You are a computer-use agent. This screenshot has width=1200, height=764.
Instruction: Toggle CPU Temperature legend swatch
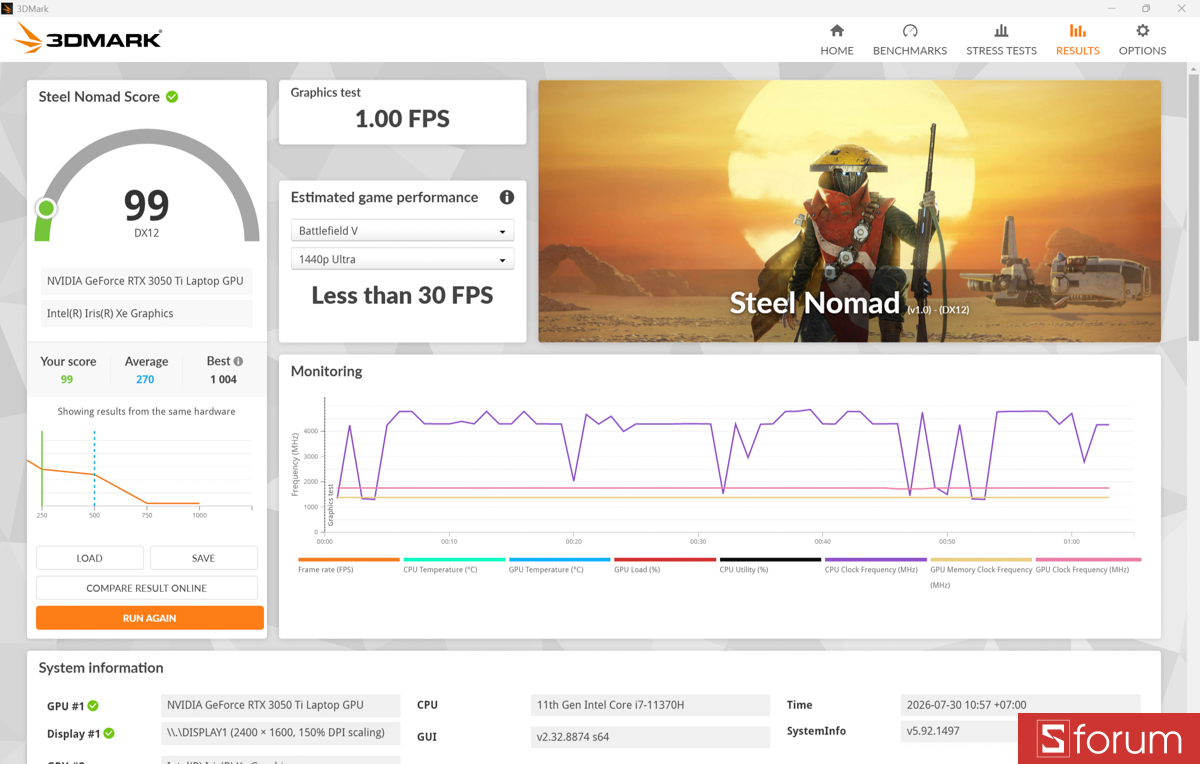tap(454, 560)
